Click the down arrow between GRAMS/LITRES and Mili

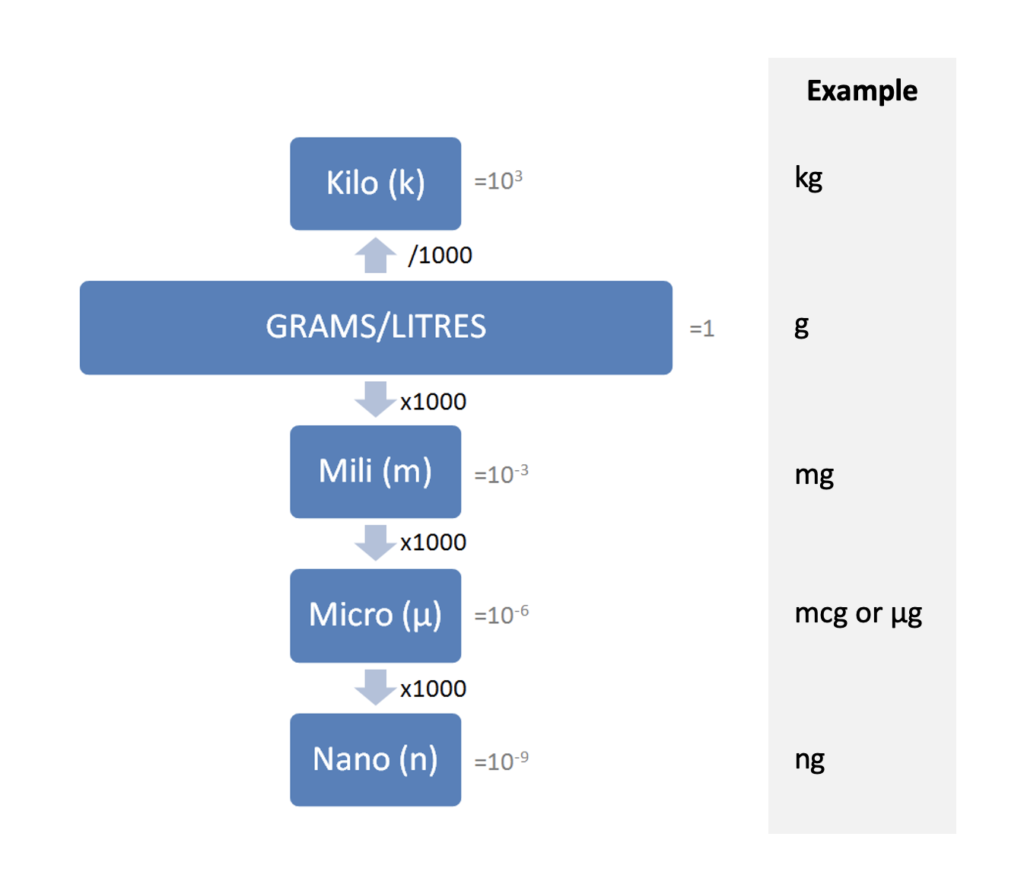tap(375, 399)
